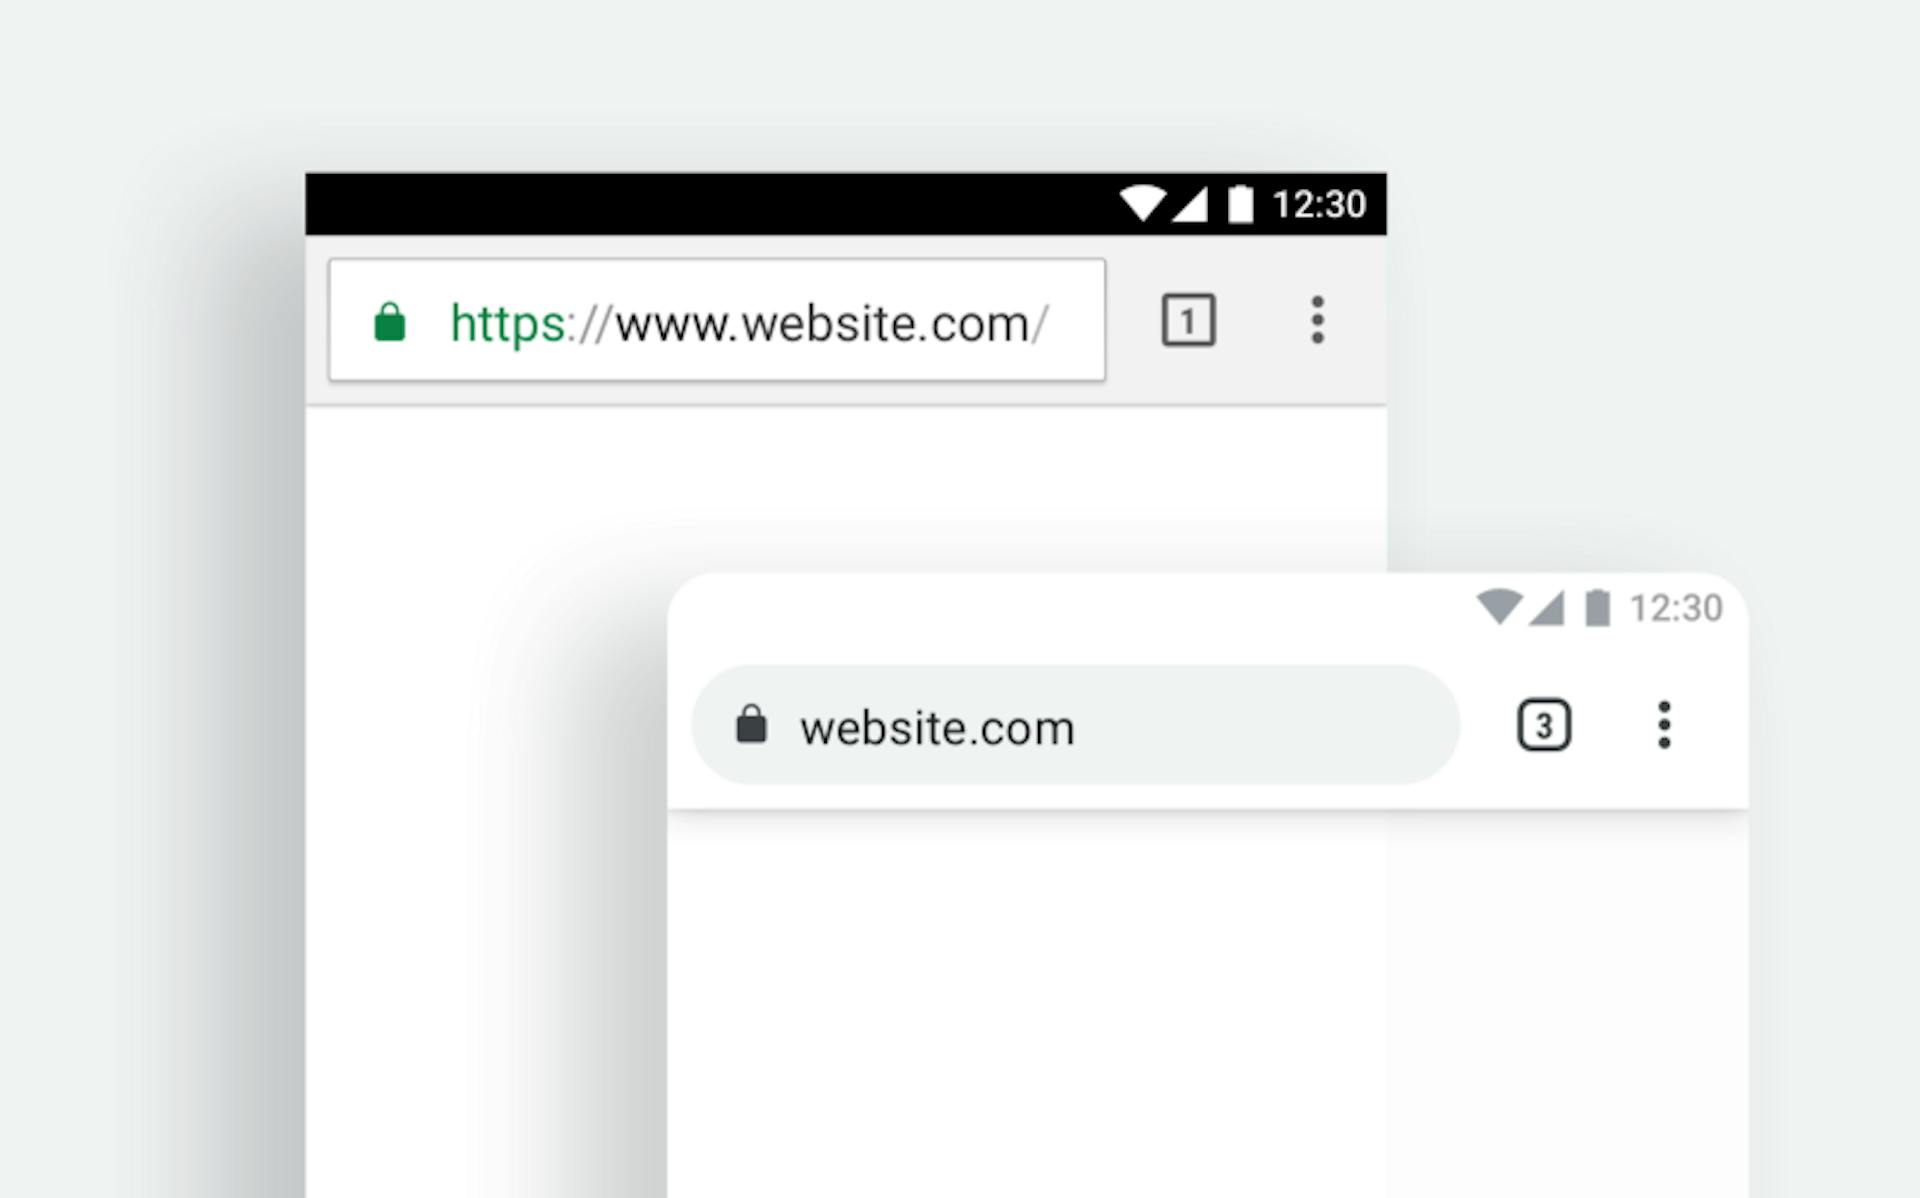
Task: Tap the white 12:30 clock
Action: click(1318, 204)
